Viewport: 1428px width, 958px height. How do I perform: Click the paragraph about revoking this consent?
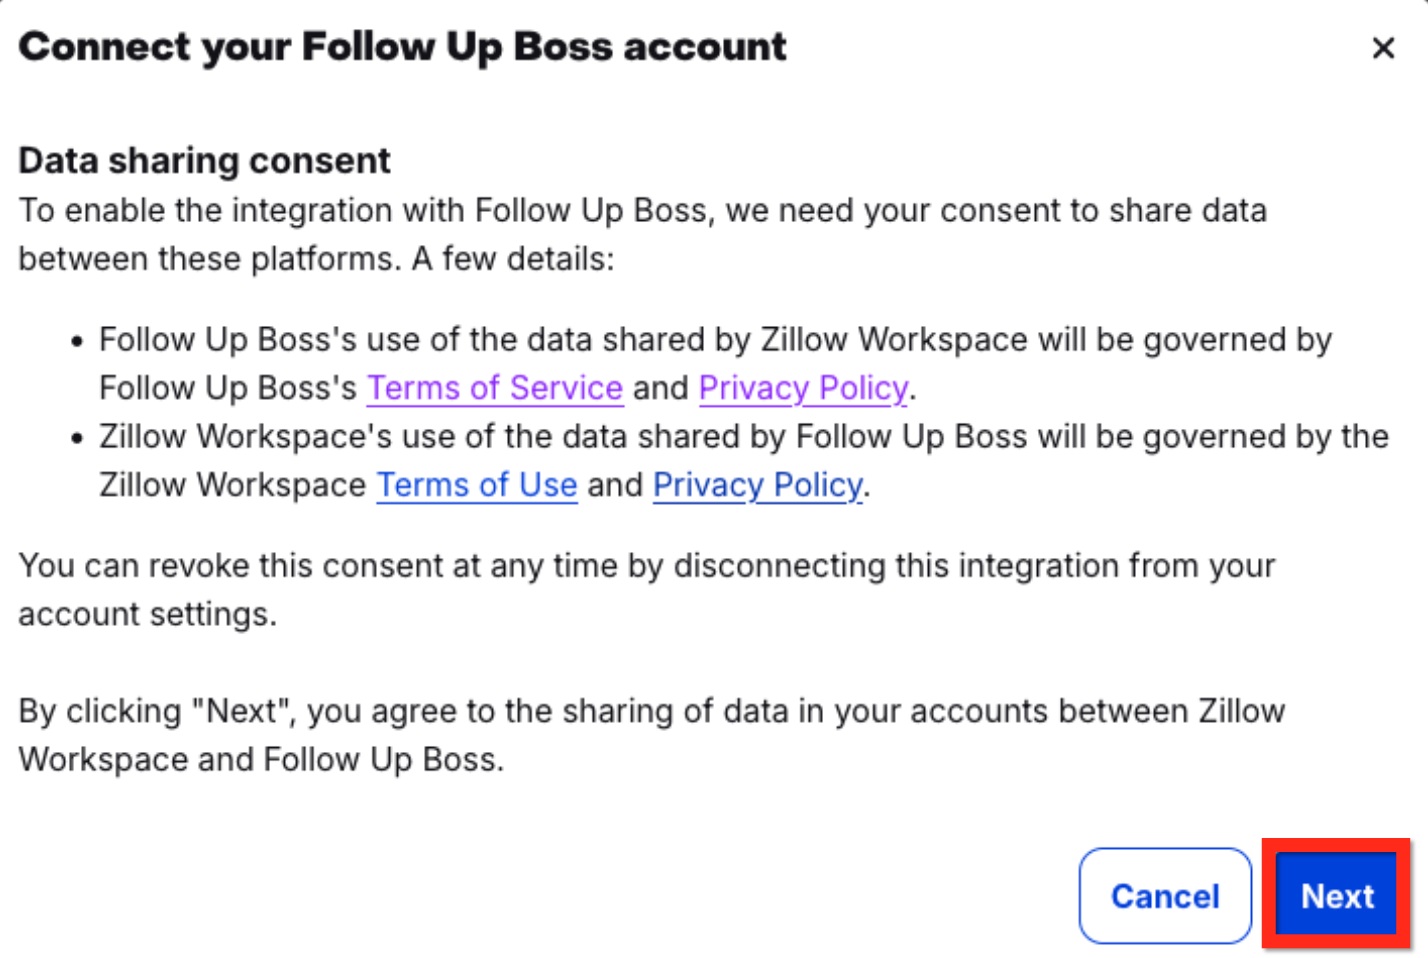click(646, 566)
